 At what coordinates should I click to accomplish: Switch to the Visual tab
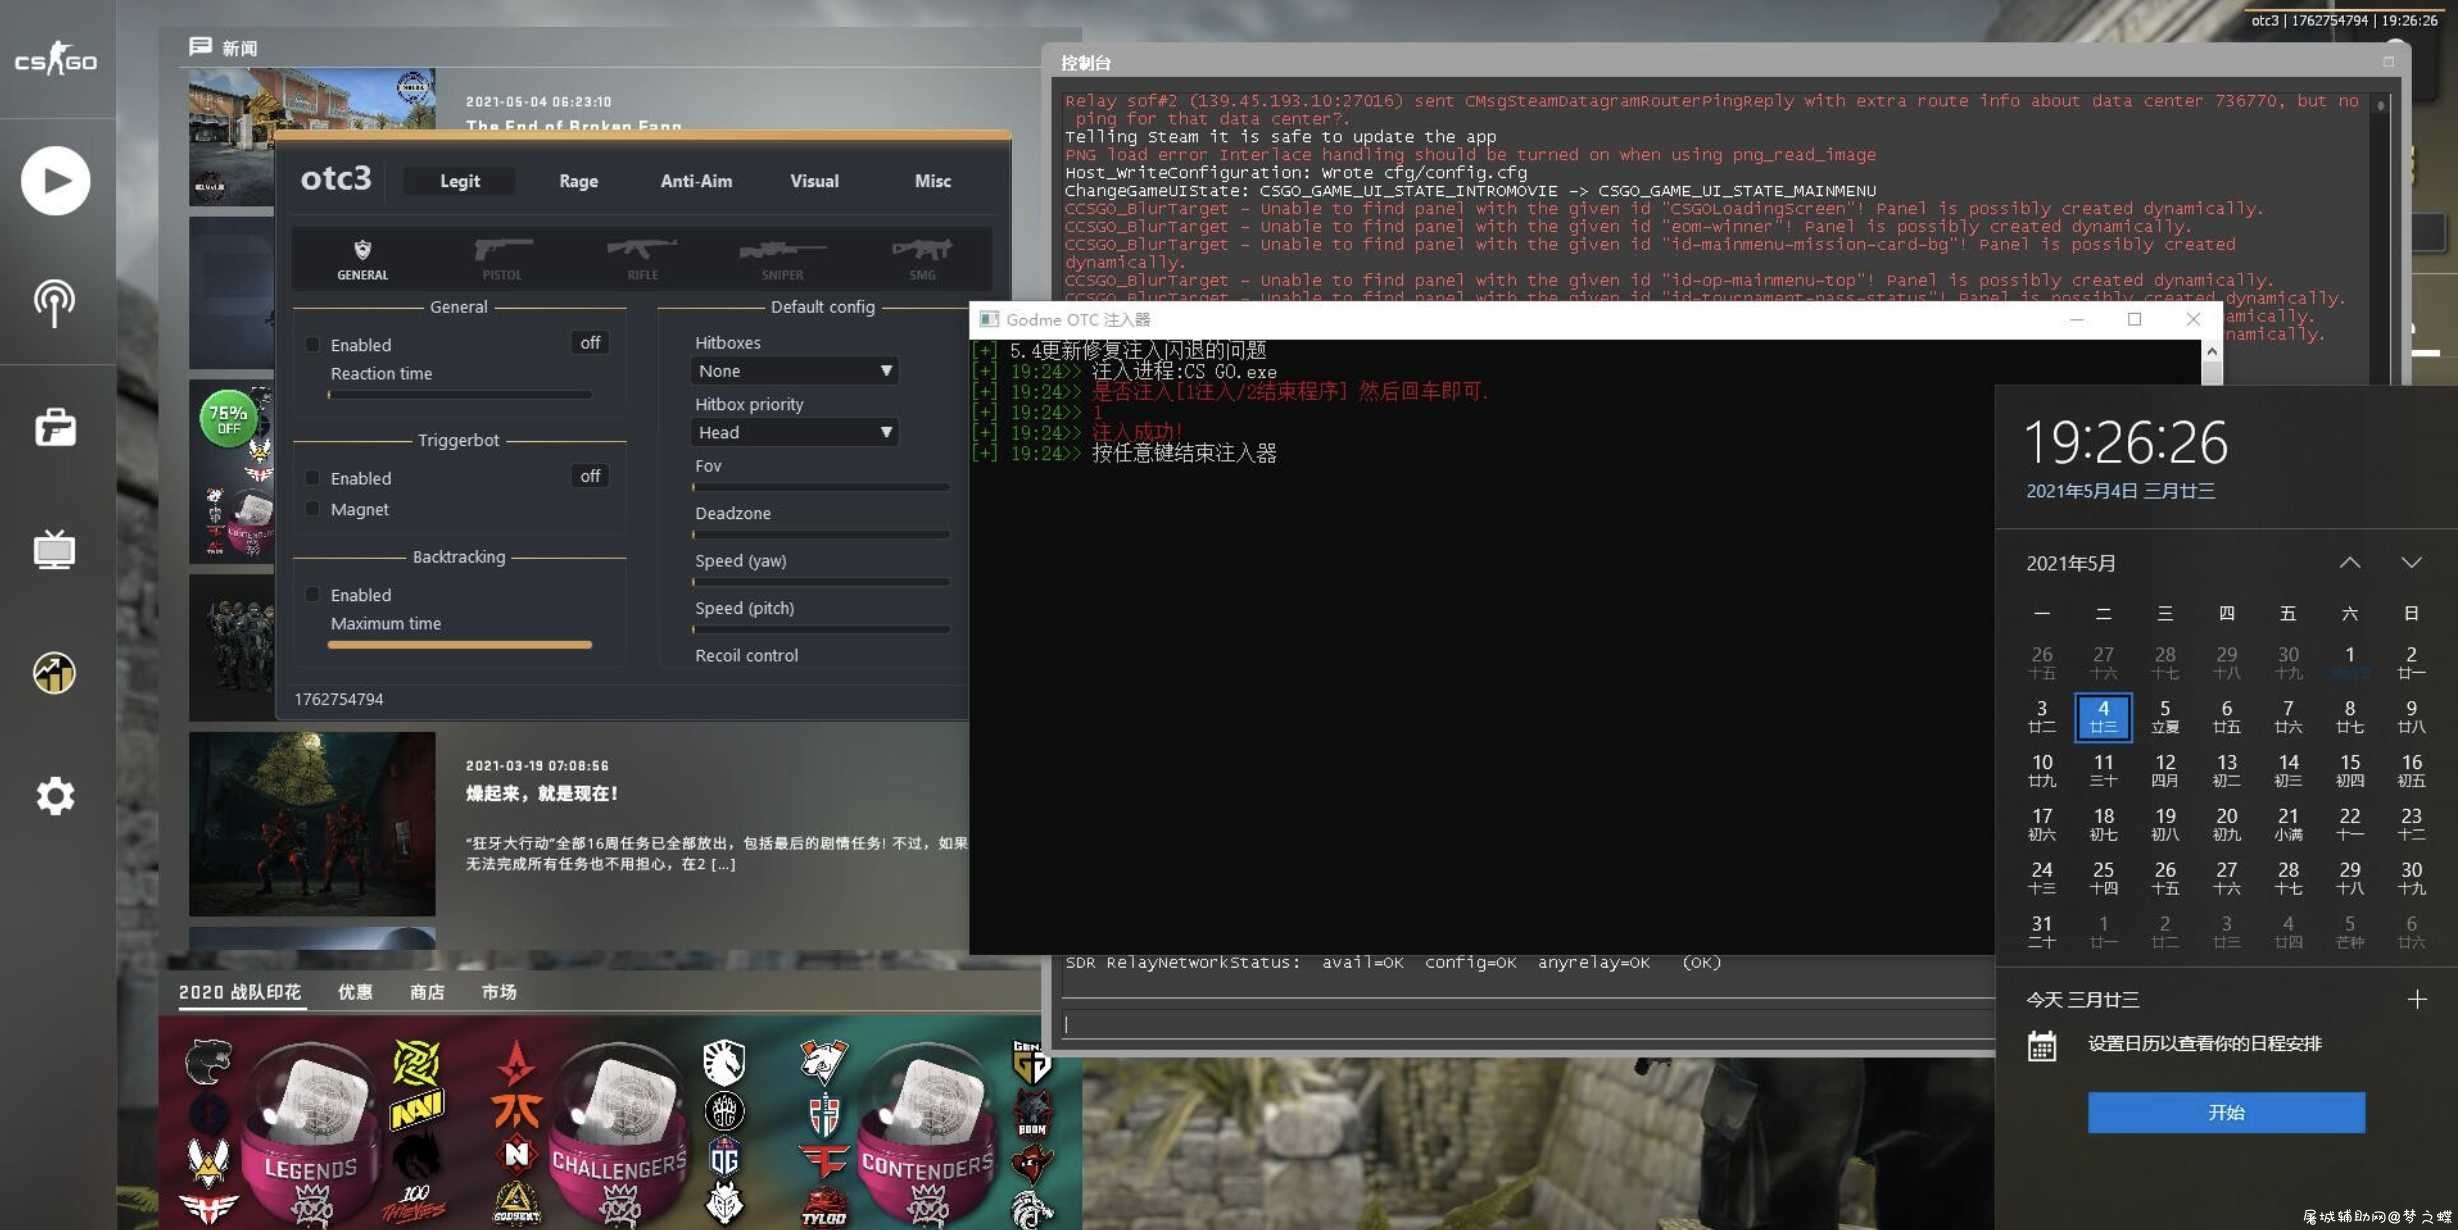click(x=814, y=181)
